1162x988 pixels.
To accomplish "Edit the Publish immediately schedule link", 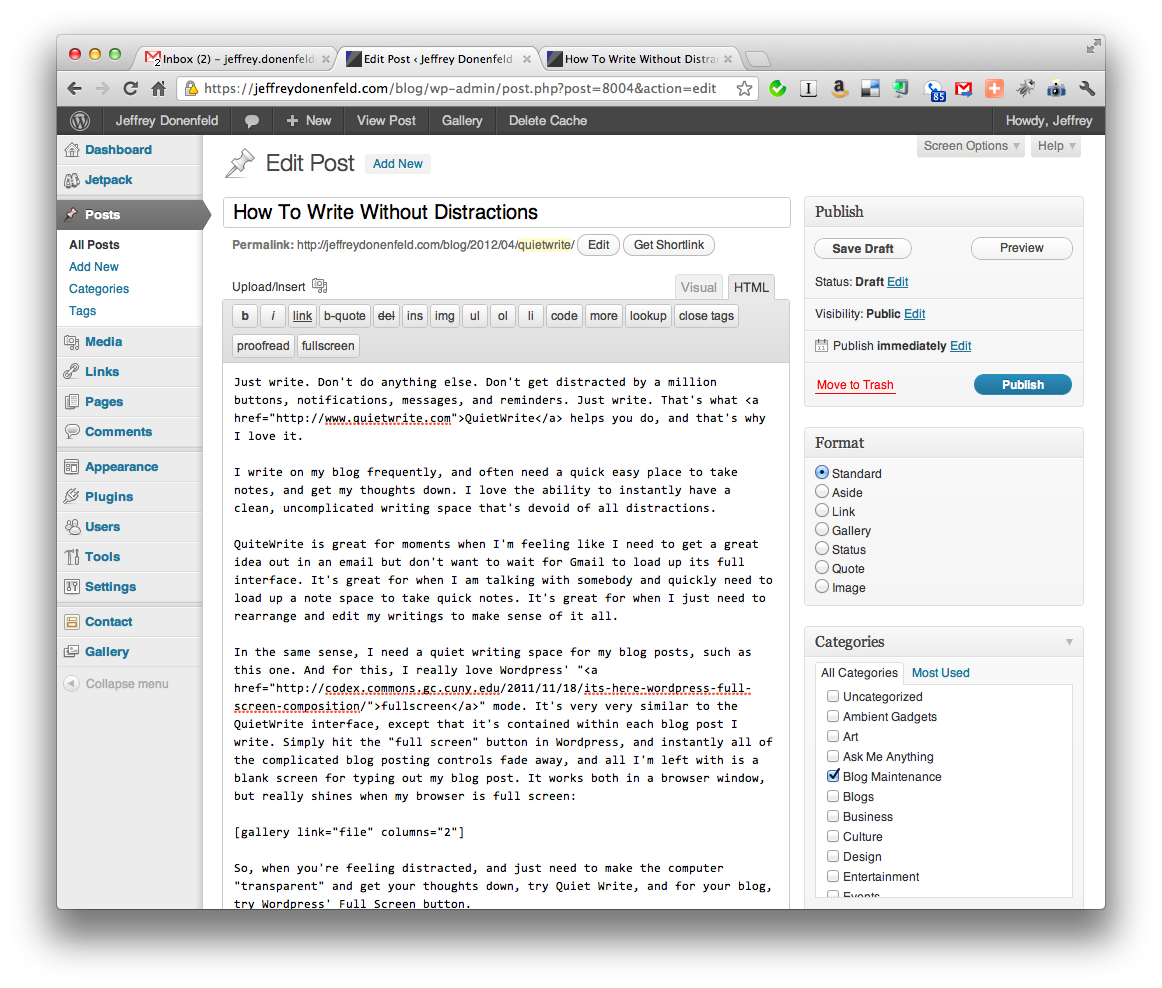I will point(960,346).
